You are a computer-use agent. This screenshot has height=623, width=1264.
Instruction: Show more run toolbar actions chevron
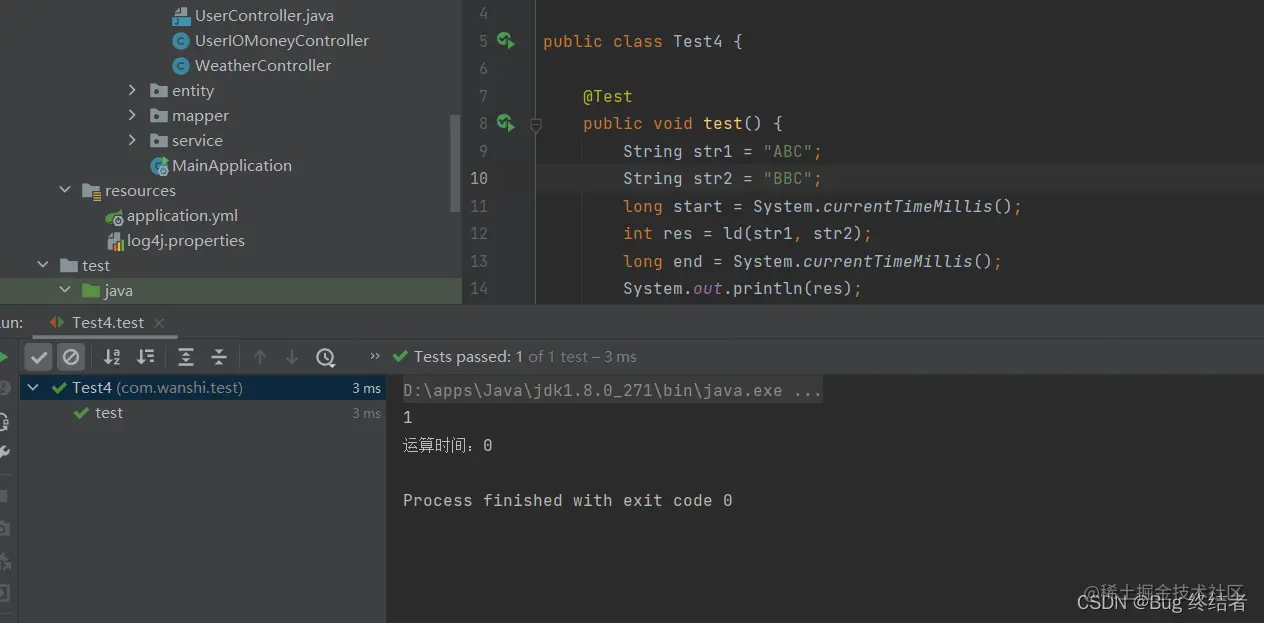[x=375, y=356]
